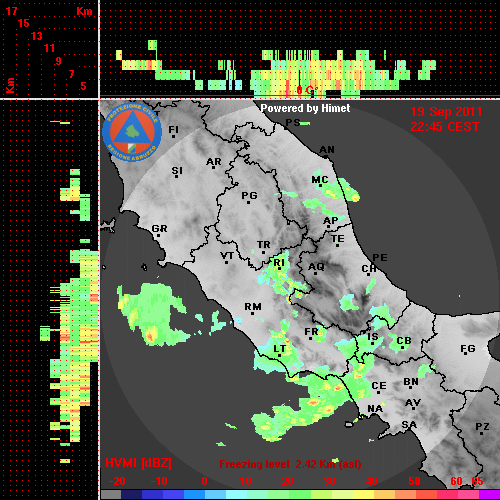Click the RI city label
The image size is (500, 500).
point(279,263)
